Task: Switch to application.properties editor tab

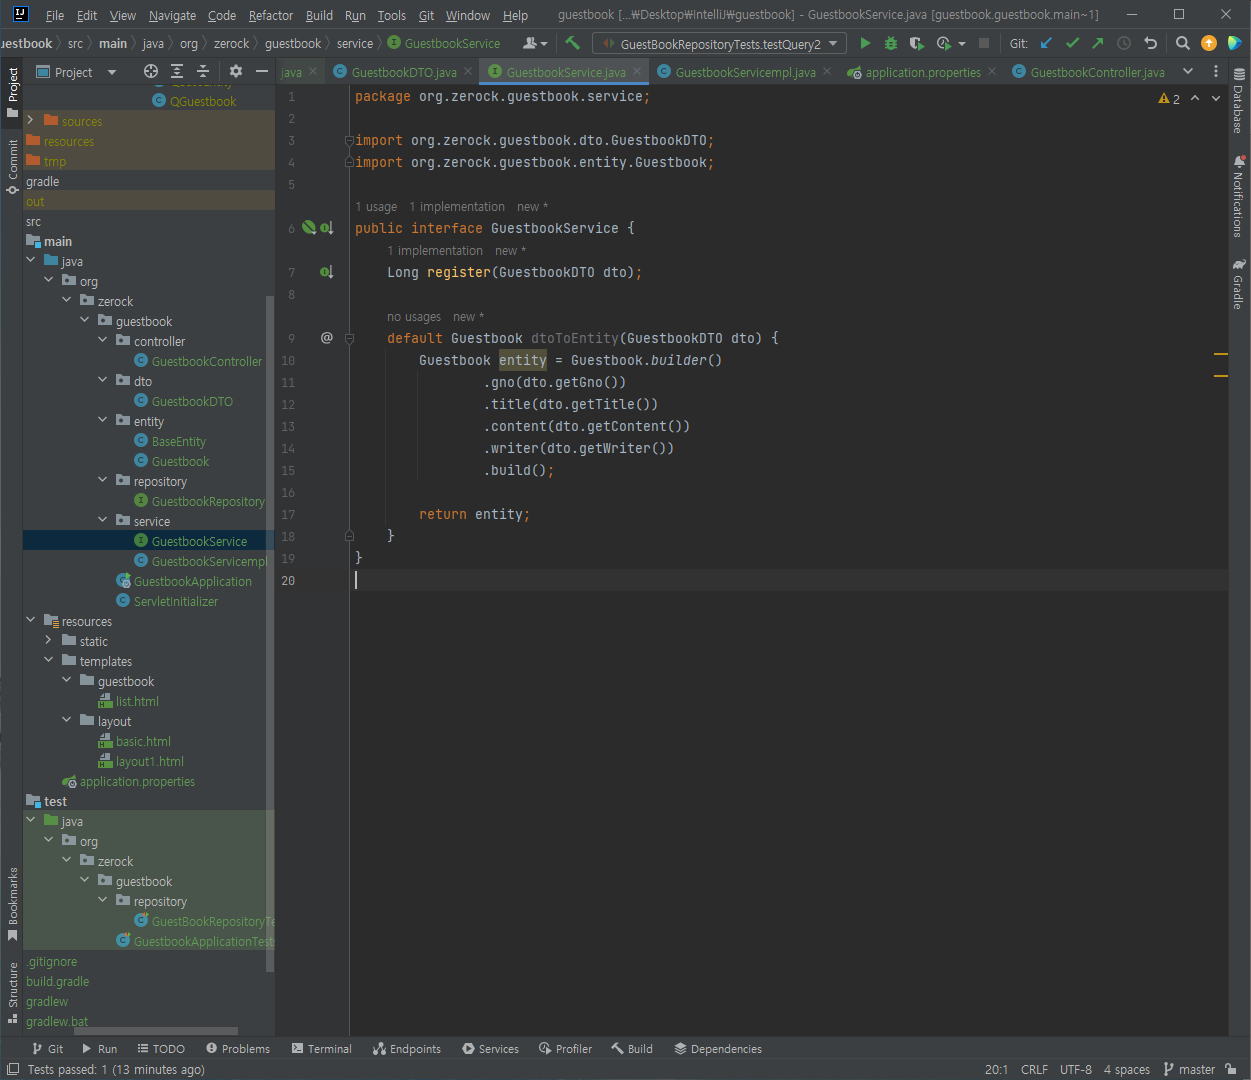Action: tap(923, 72)
